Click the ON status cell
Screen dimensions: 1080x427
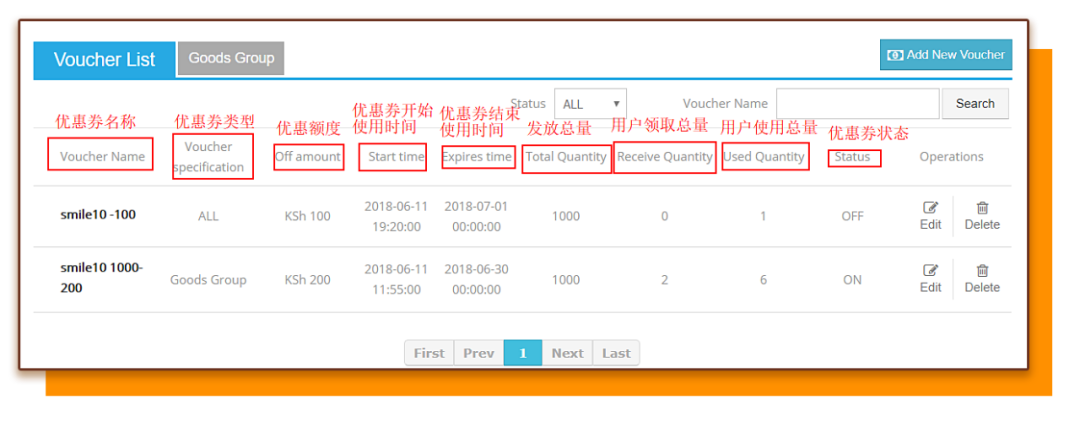[x=852, y=280]
